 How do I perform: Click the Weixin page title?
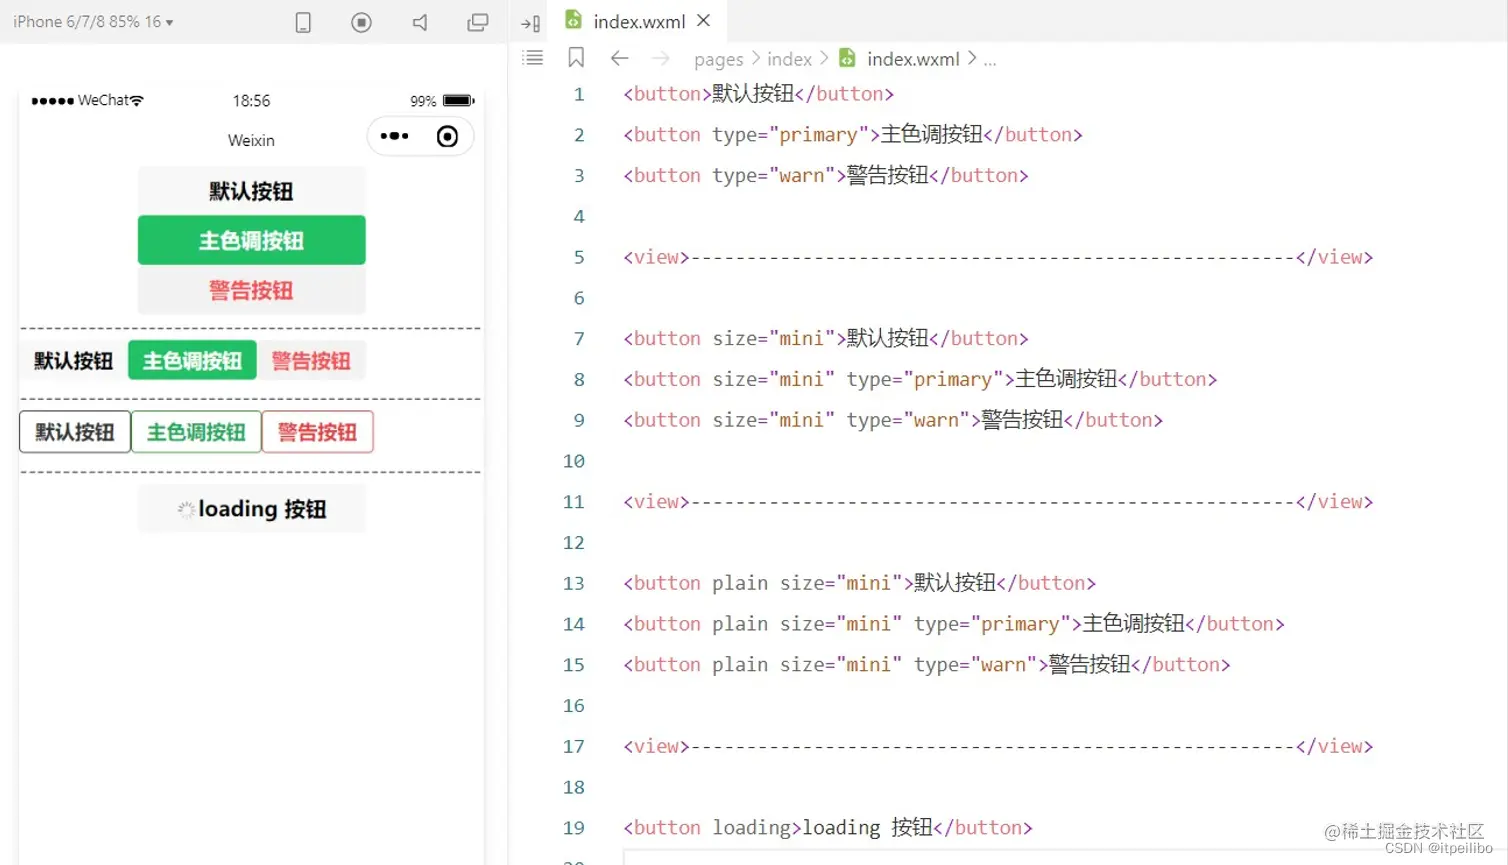click(251, 140)
